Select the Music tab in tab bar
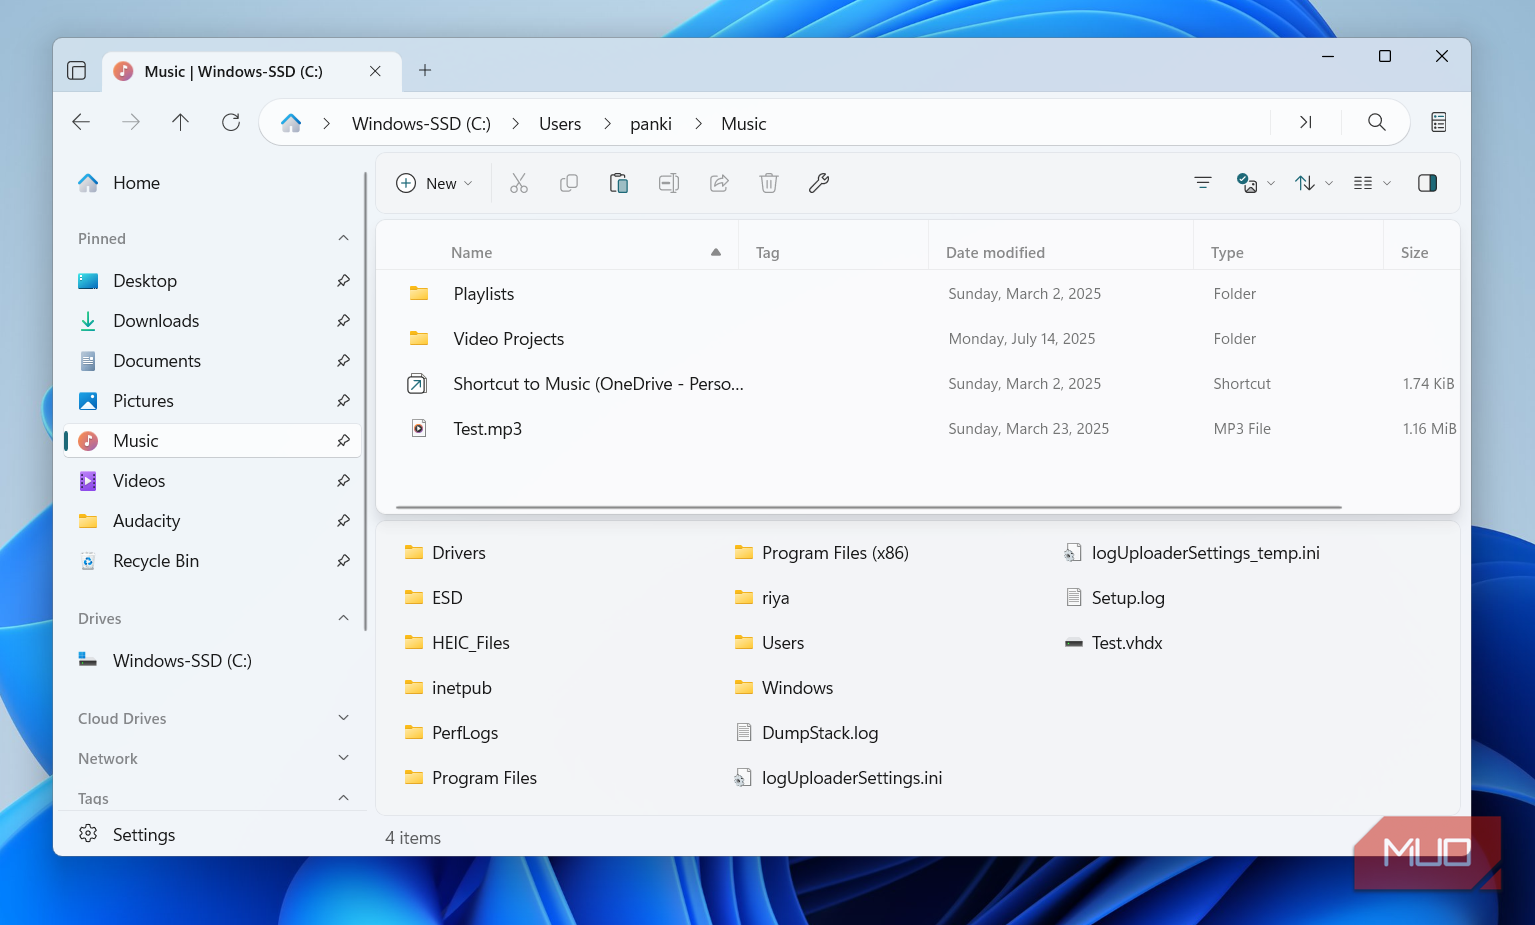 (x=233, y=71)
